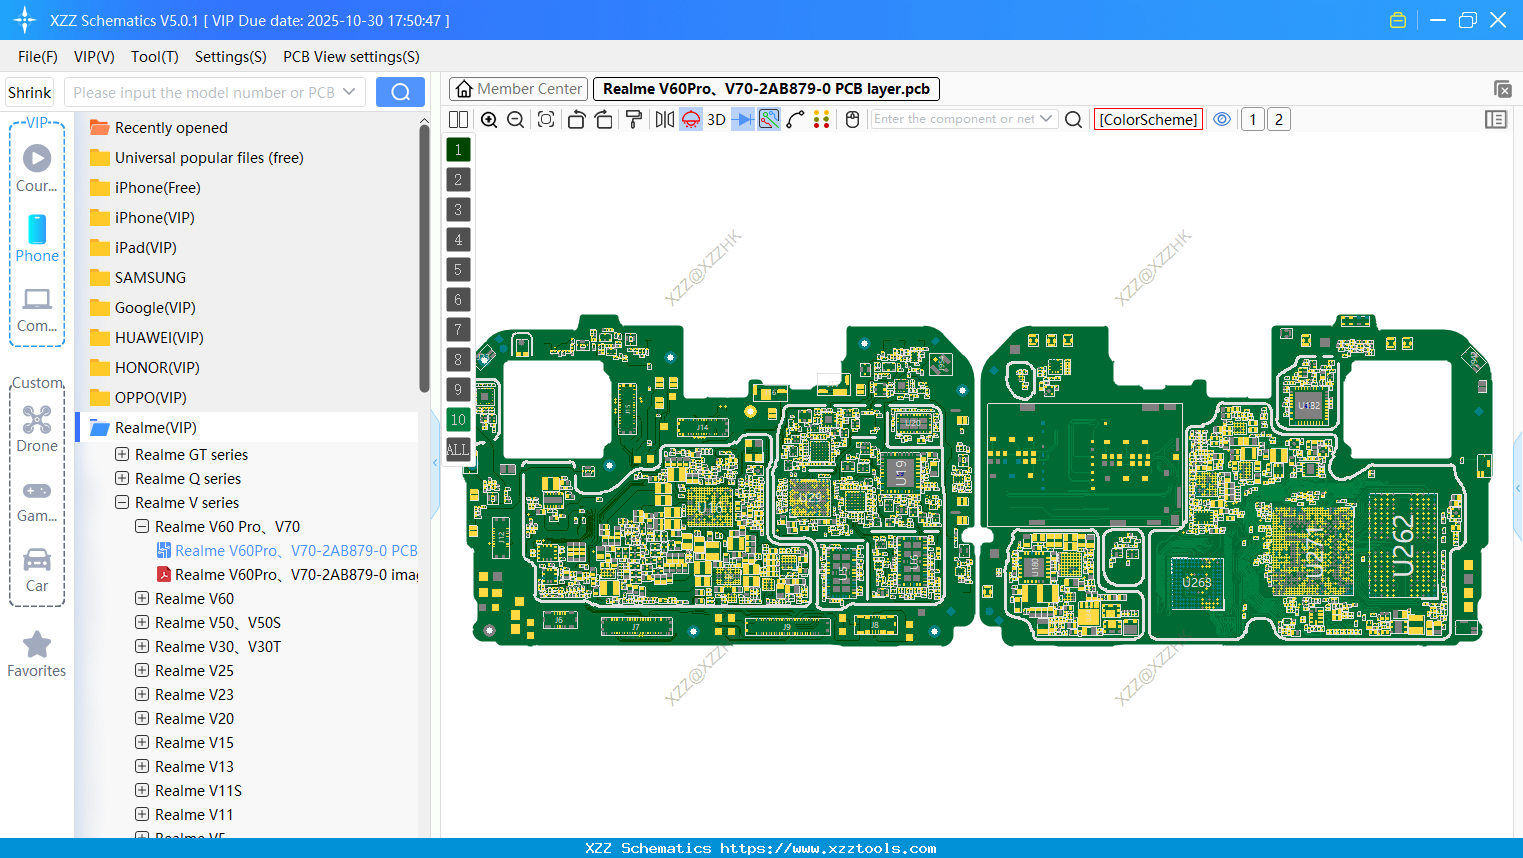
Task: Toggle the net highlight tool
Action: click(769, 119)
